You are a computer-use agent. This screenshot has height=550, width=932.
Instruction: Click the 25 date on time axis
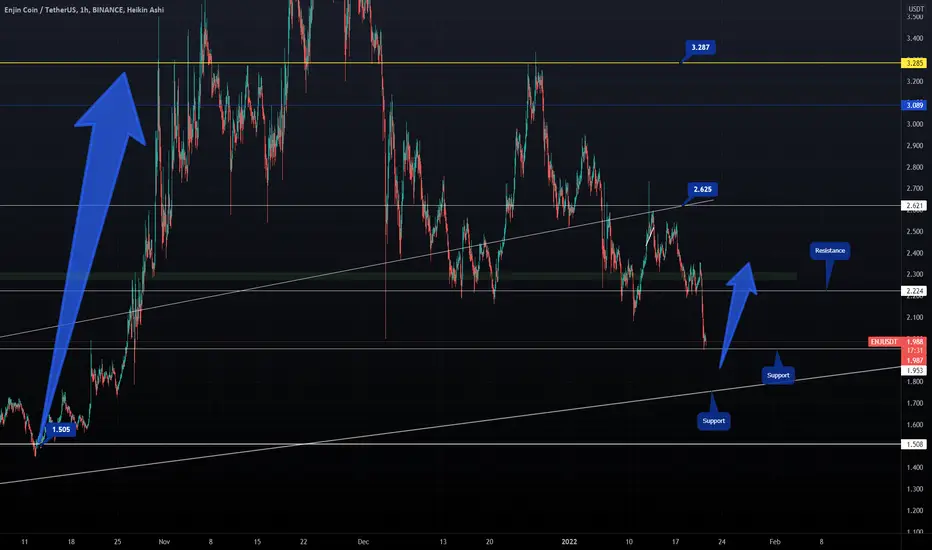[118, 542]
